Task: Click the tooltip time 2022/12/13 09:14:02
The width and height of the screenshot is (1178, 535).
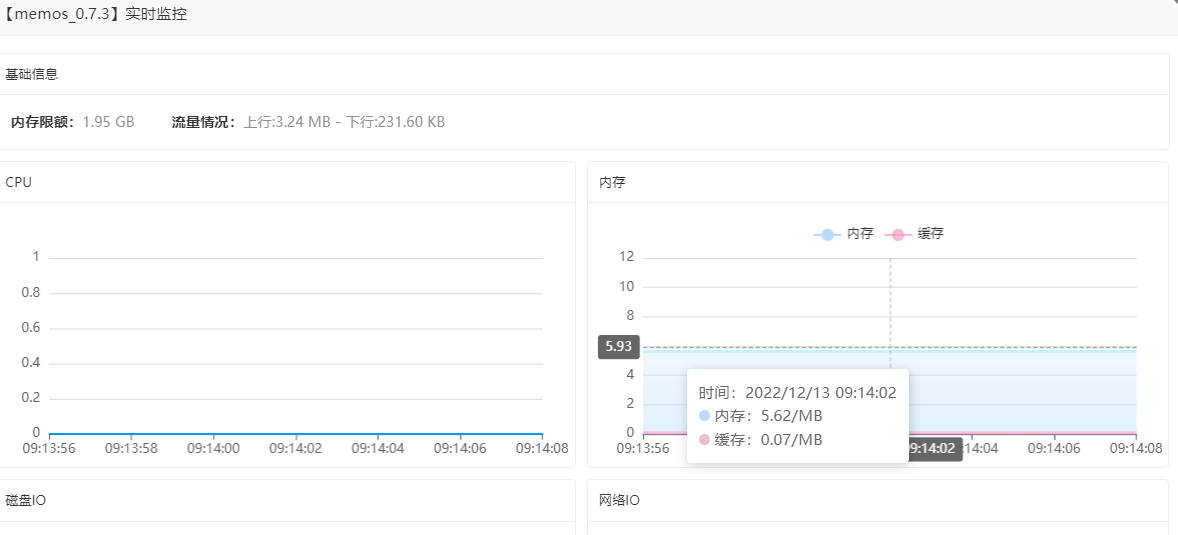Action: [798, 392]
